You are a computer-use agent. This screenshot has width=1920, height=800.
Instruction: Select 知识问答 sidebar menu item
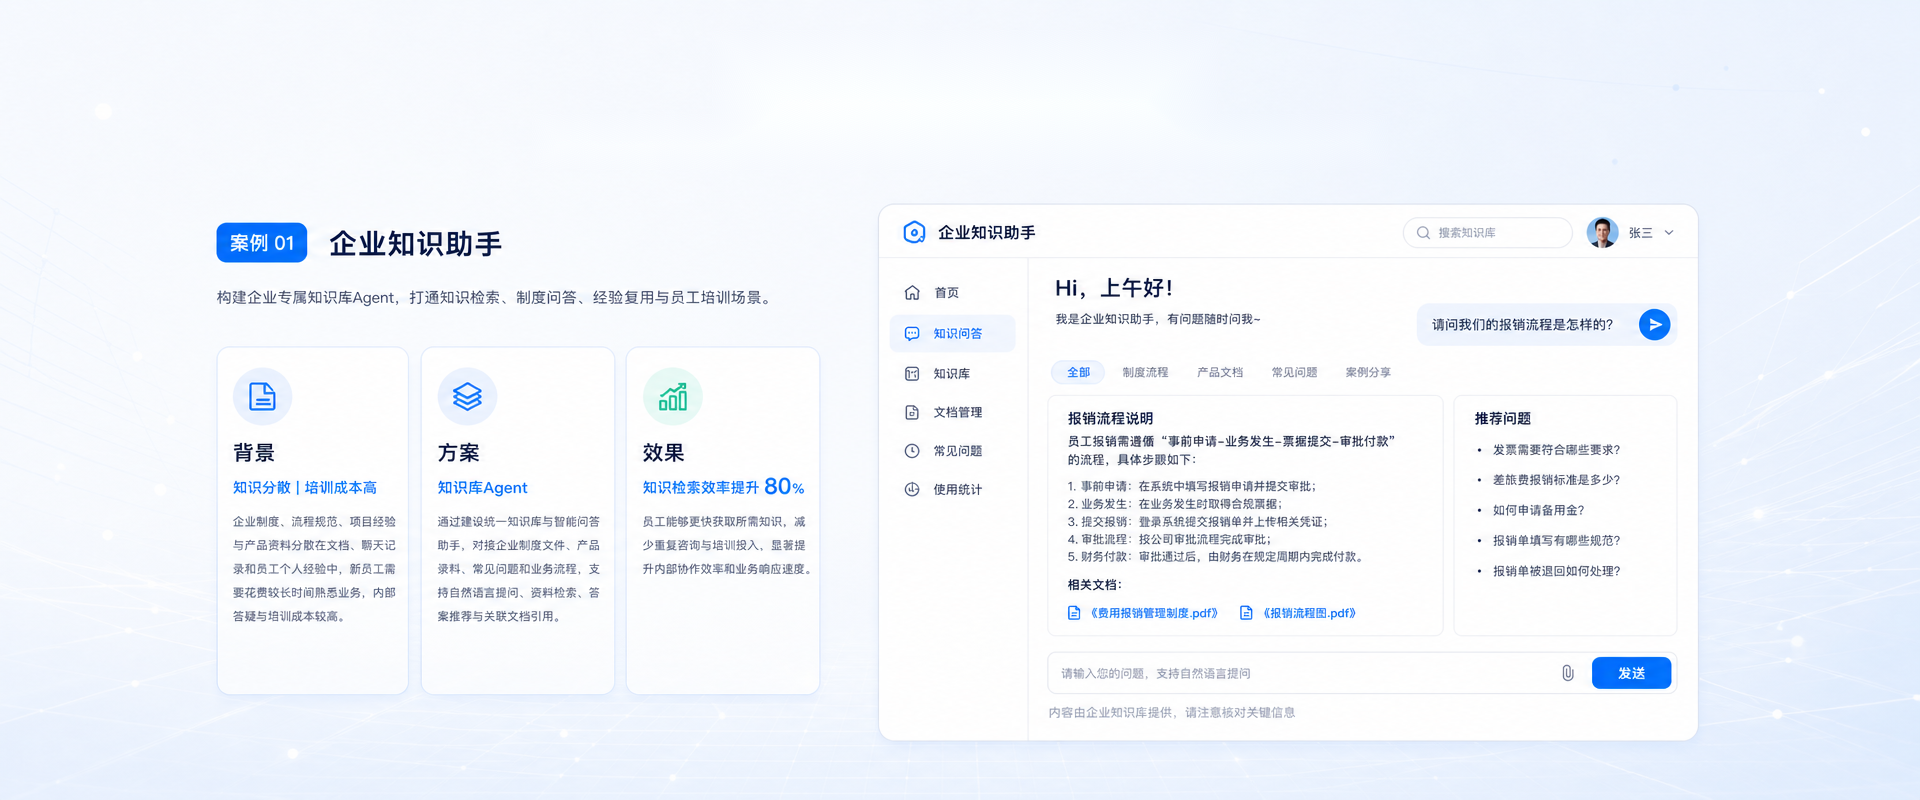click(x=952, y=334)
